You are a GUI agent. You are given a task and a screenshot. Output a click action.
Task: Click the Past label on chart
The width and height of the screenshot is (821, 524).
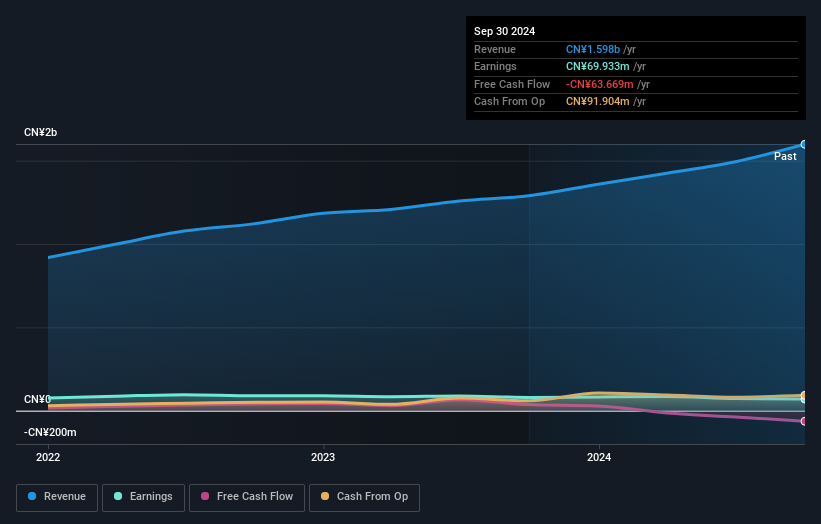785,157
